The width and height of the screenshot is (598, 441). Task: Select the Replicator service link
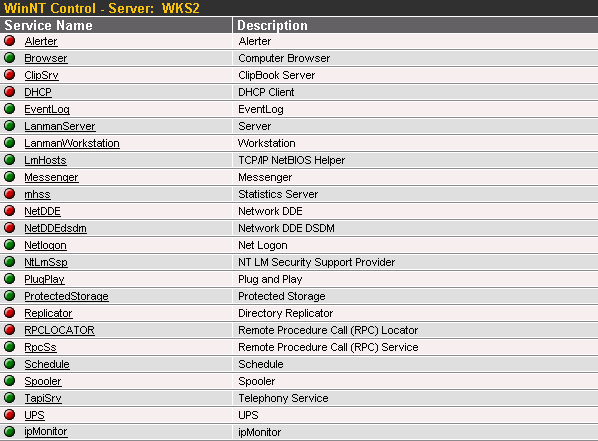point(48,313)
